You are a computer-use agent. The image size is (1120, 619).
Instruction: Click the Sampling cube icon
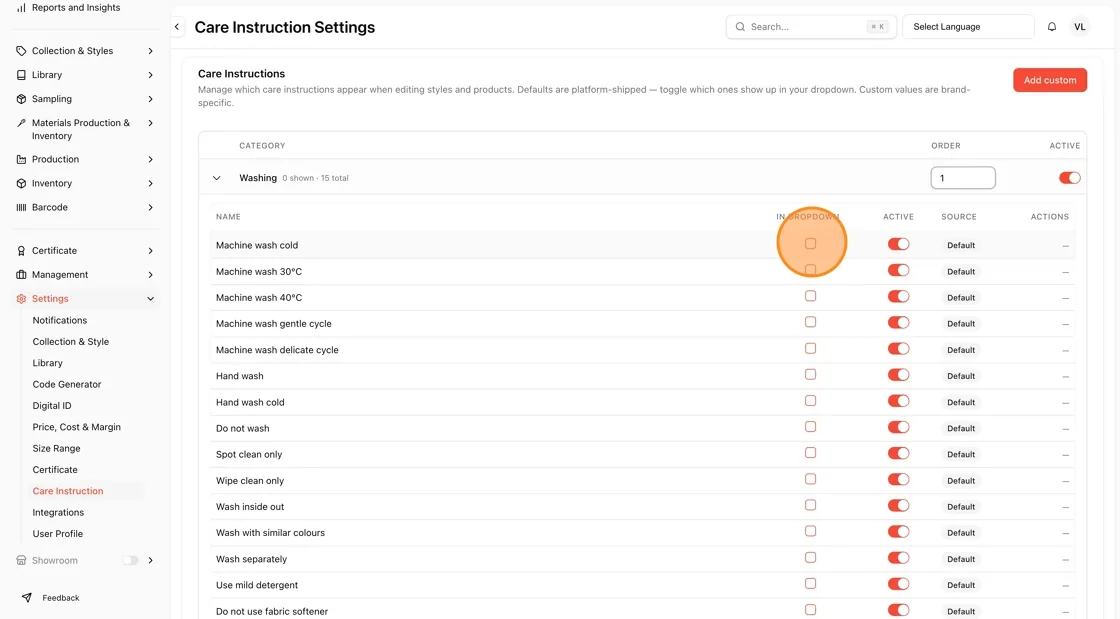pos(21,99)
